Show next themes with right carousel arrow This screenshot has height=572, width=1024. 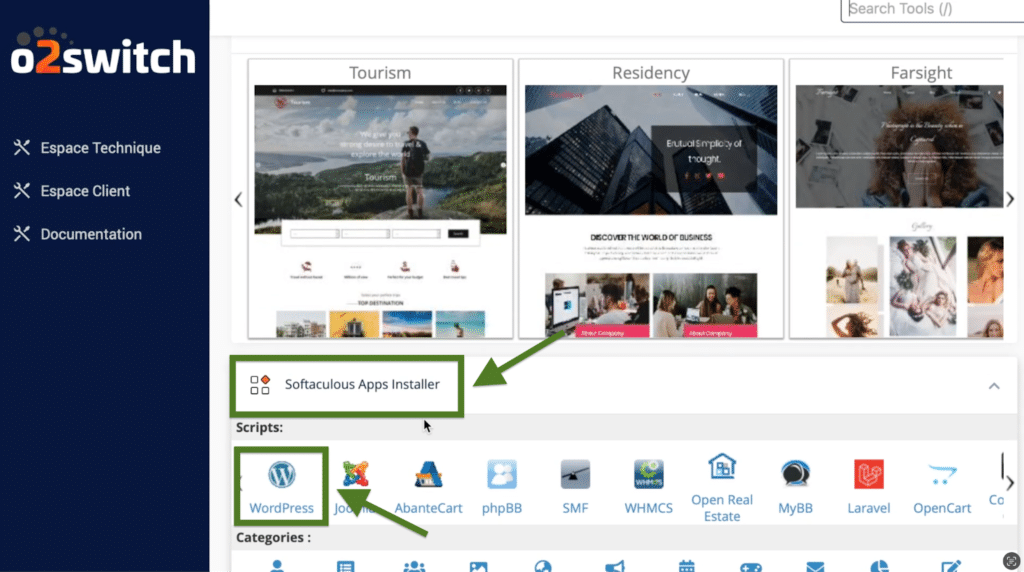pos(1010,199)
